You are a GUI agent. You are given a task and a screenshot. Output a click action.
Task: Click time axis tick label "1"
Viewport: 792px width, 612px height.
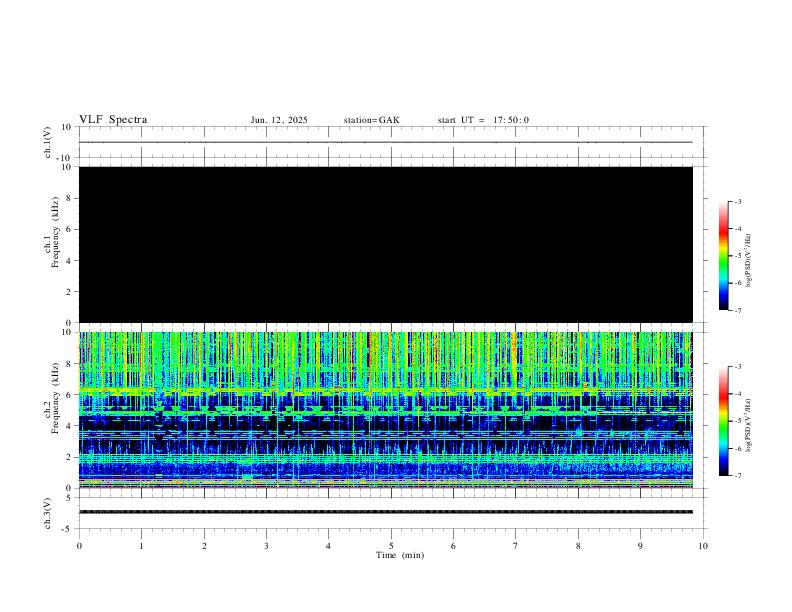(x=141, y=546)
